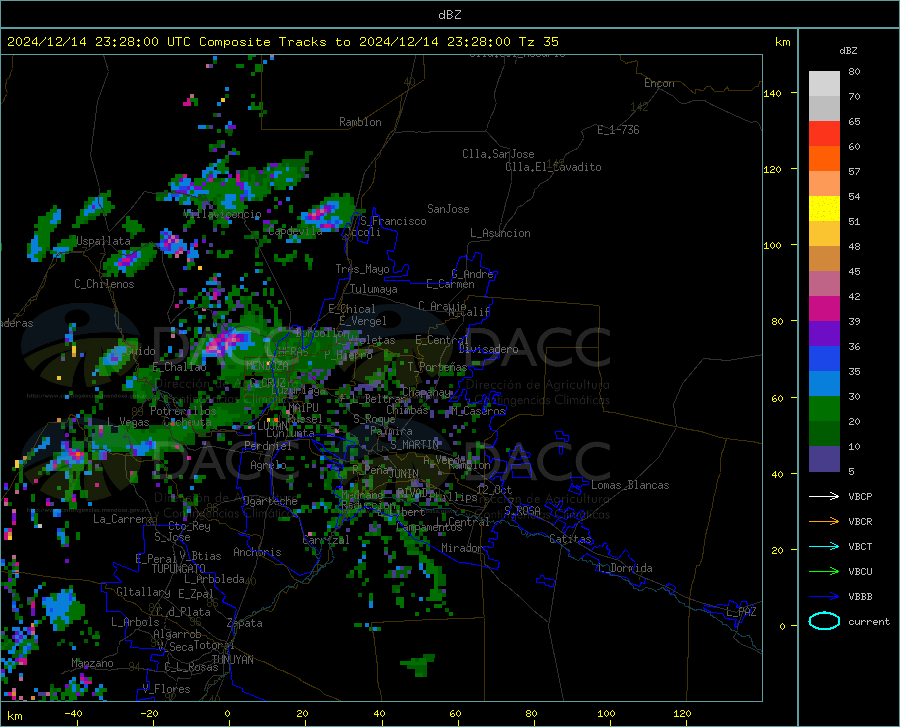900x727 pixels.
Task: Select the light blue swatch in dBZ scale
Action: click(x=824, y=384)
